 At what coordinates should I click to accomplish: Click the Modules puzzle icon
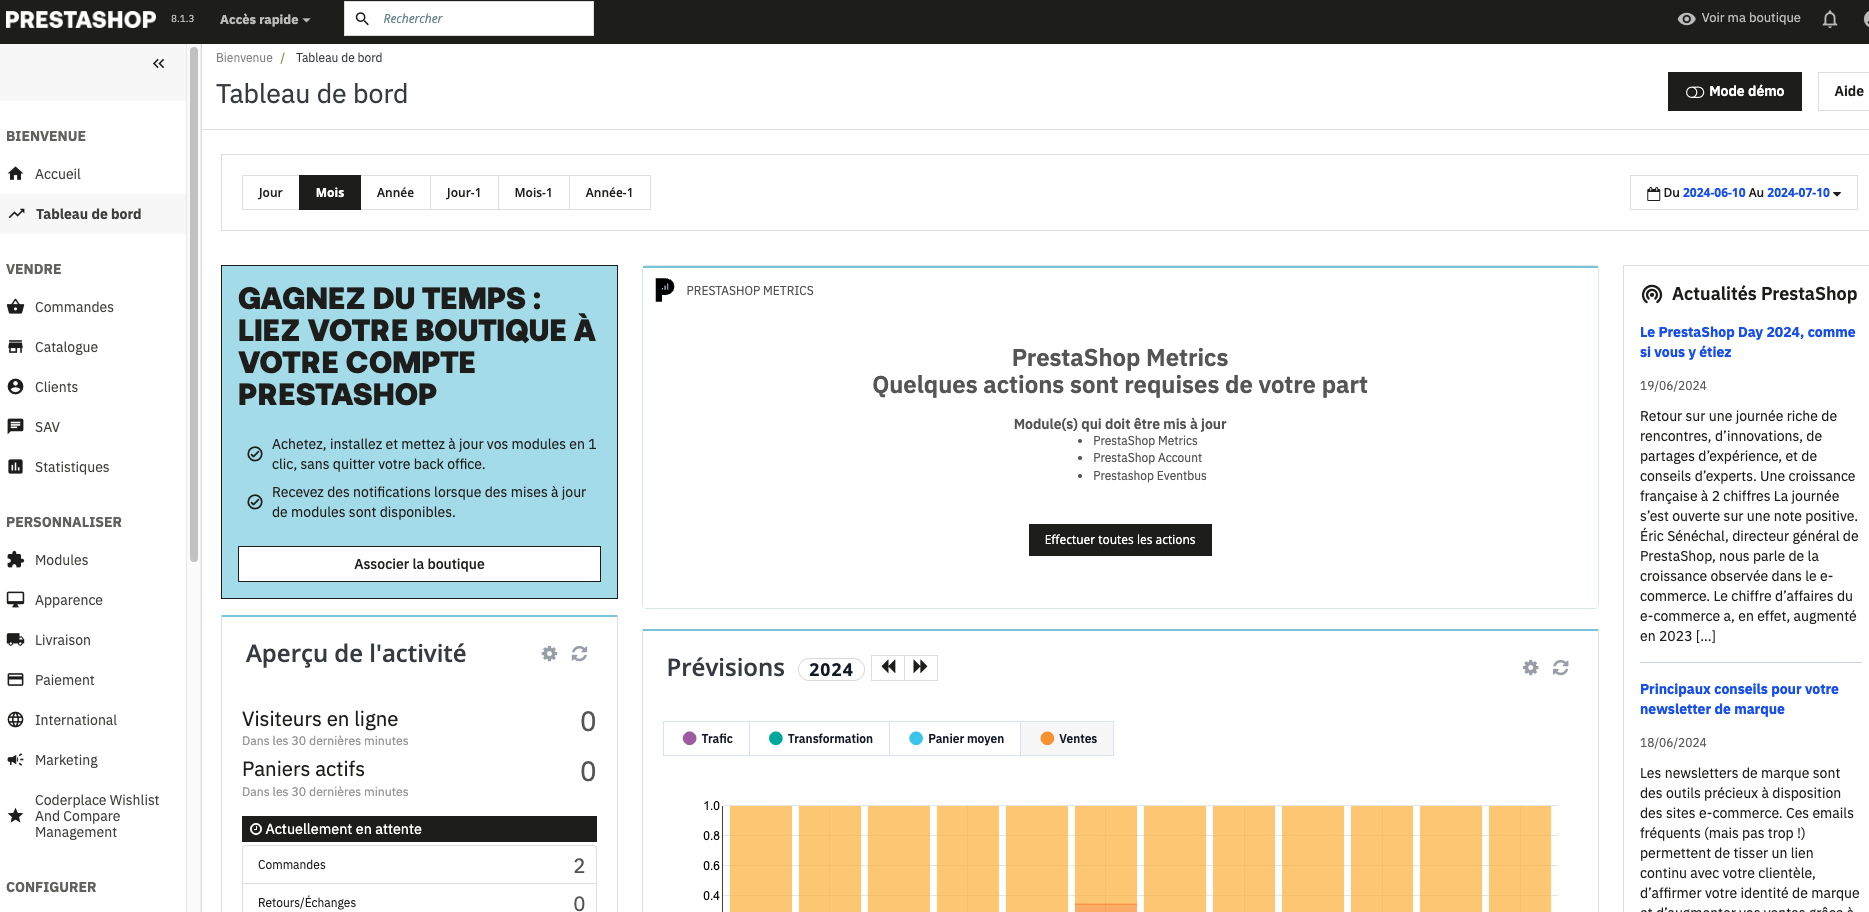point(16,560)
